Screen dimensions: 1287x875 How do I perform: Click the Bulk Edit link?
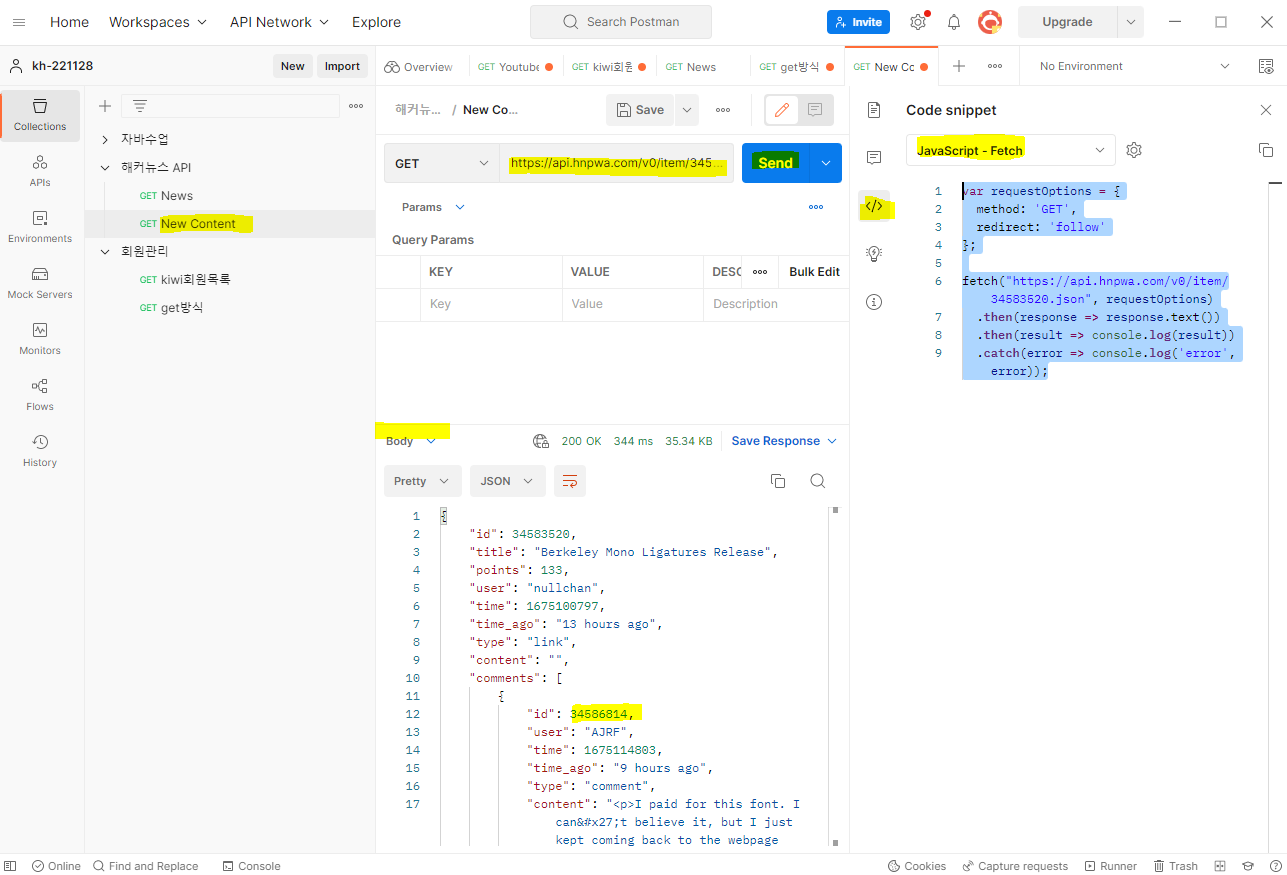[814, 272]
